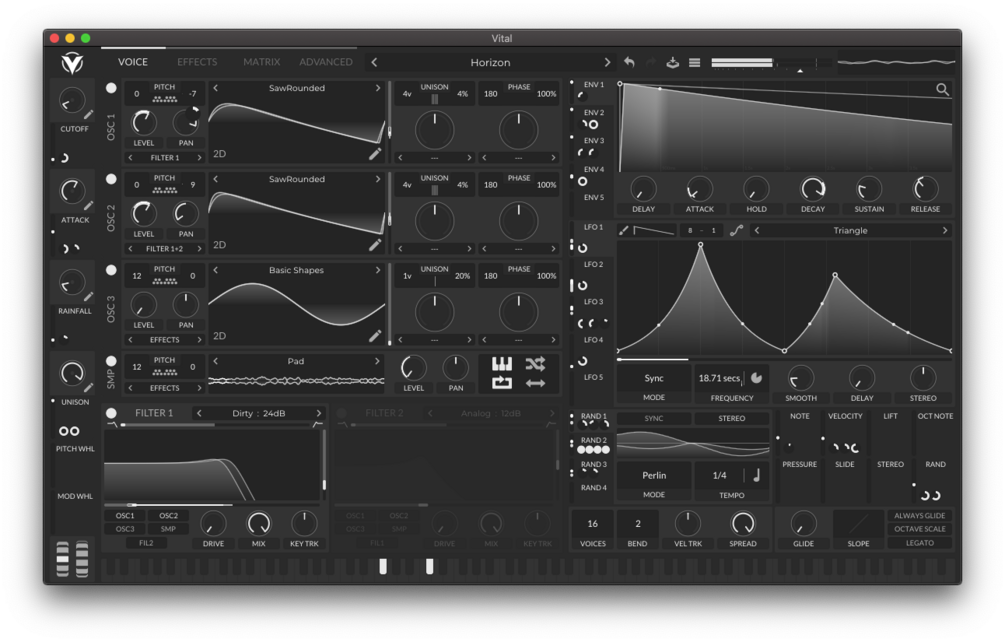Click the next preset arrow beside Horizon
Screen dimensions: 1005x642
(608, 61)
